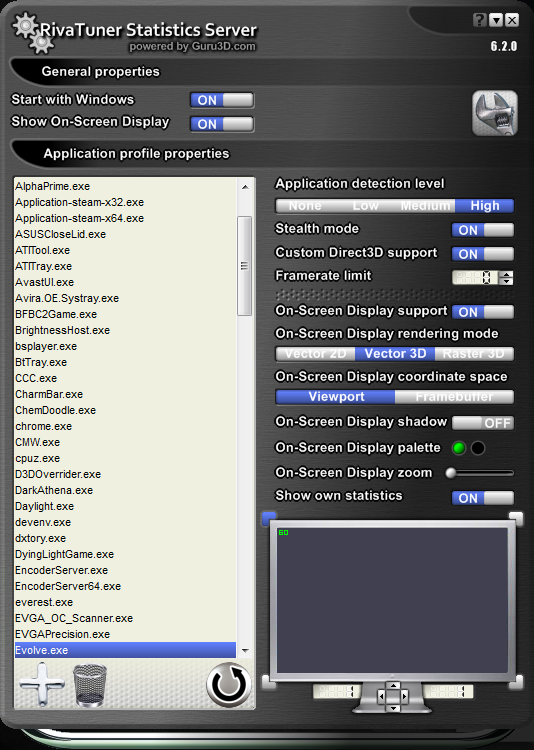Select the top-right OSD corner marker

tap(516, 518)
